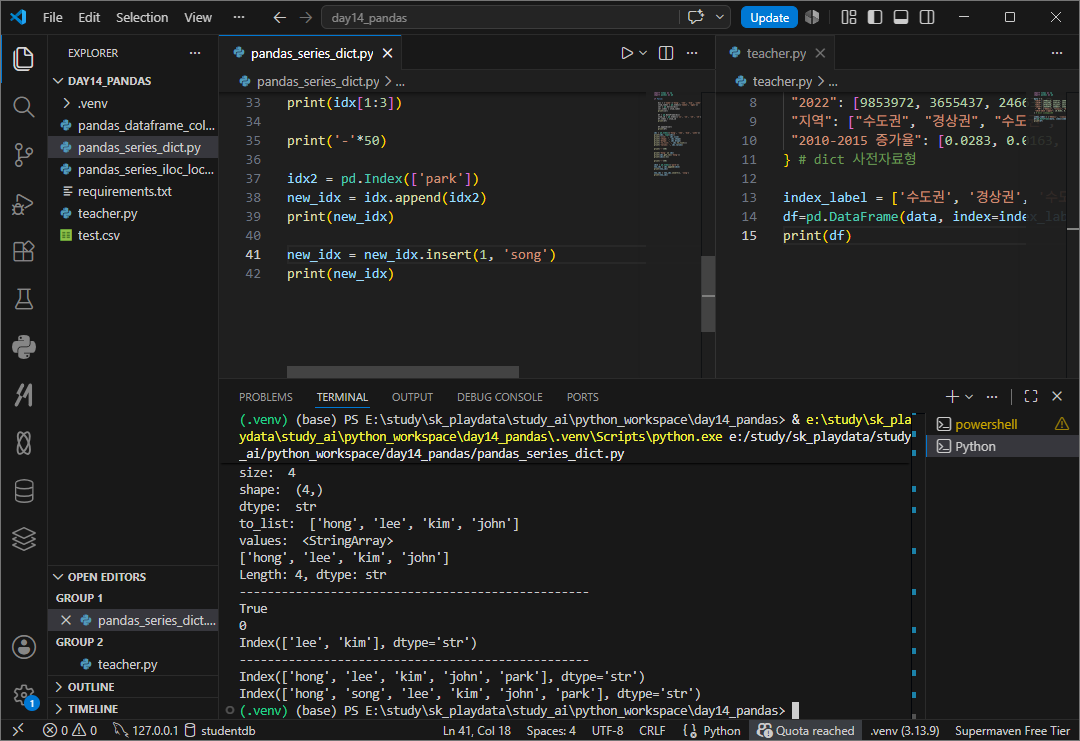The image size is (1080, 741).
Task: Select the Python terminal in the list
Action: click(1002, 446)
